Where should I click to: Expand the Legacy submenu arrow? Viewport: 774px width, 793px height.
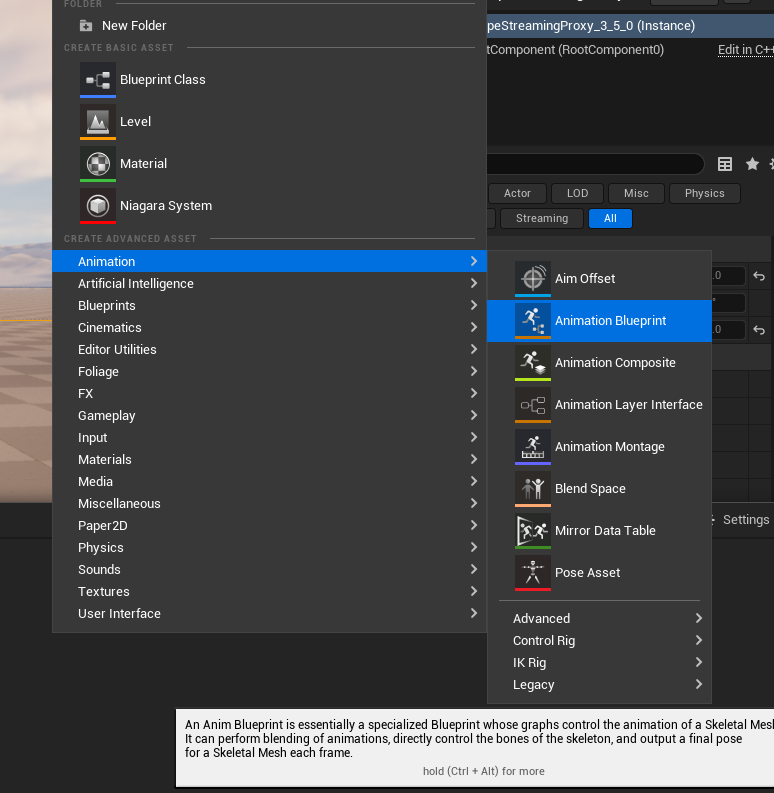pos(699,684)
